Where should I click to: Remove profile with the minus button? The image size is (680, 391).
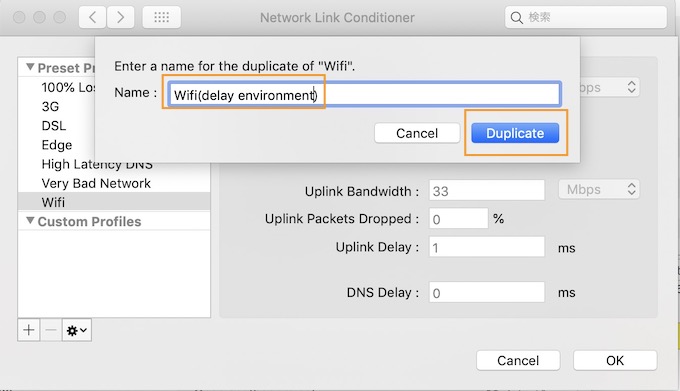(x=51, y=330)
